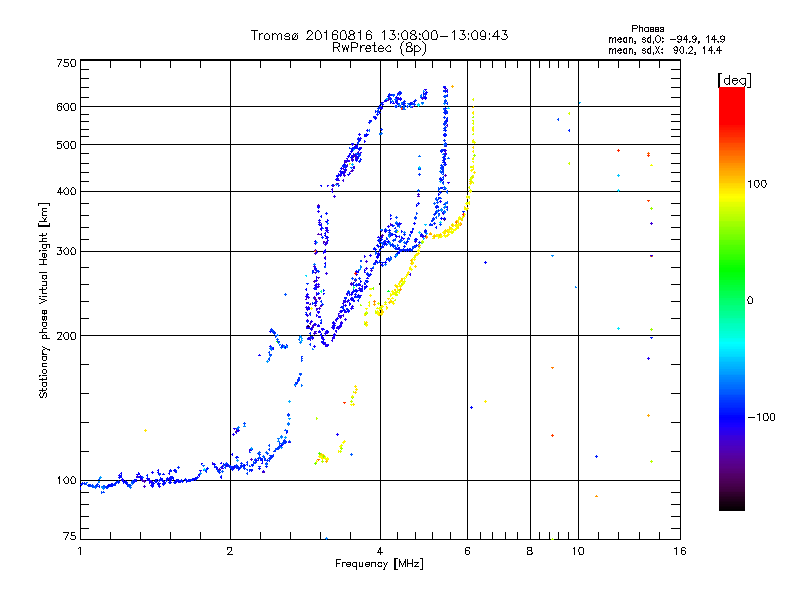This screenshot has width=800, height=600.
Task: Click the "Frequency [MHz]" axis label
Action: coord(379,564)
